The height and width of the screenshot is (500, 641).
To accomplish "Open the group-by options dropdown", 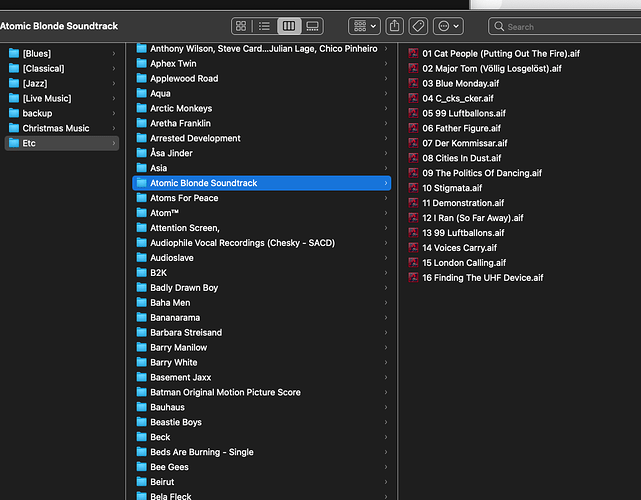I will point(364,26).
